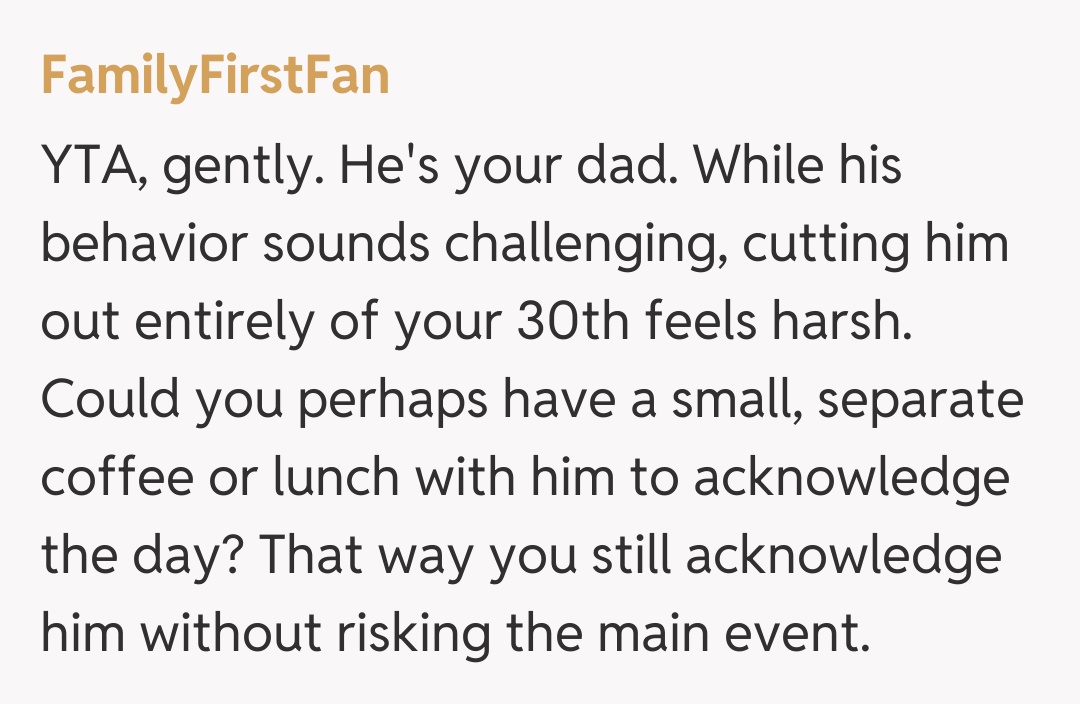
Task: Click the word "lunch" in the comment
Action: [337, 477]
